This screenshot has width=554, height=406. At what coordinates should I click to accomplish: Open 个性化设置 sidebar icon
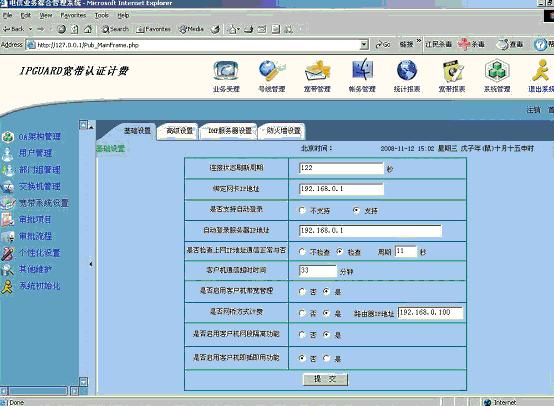click(8, 253)
